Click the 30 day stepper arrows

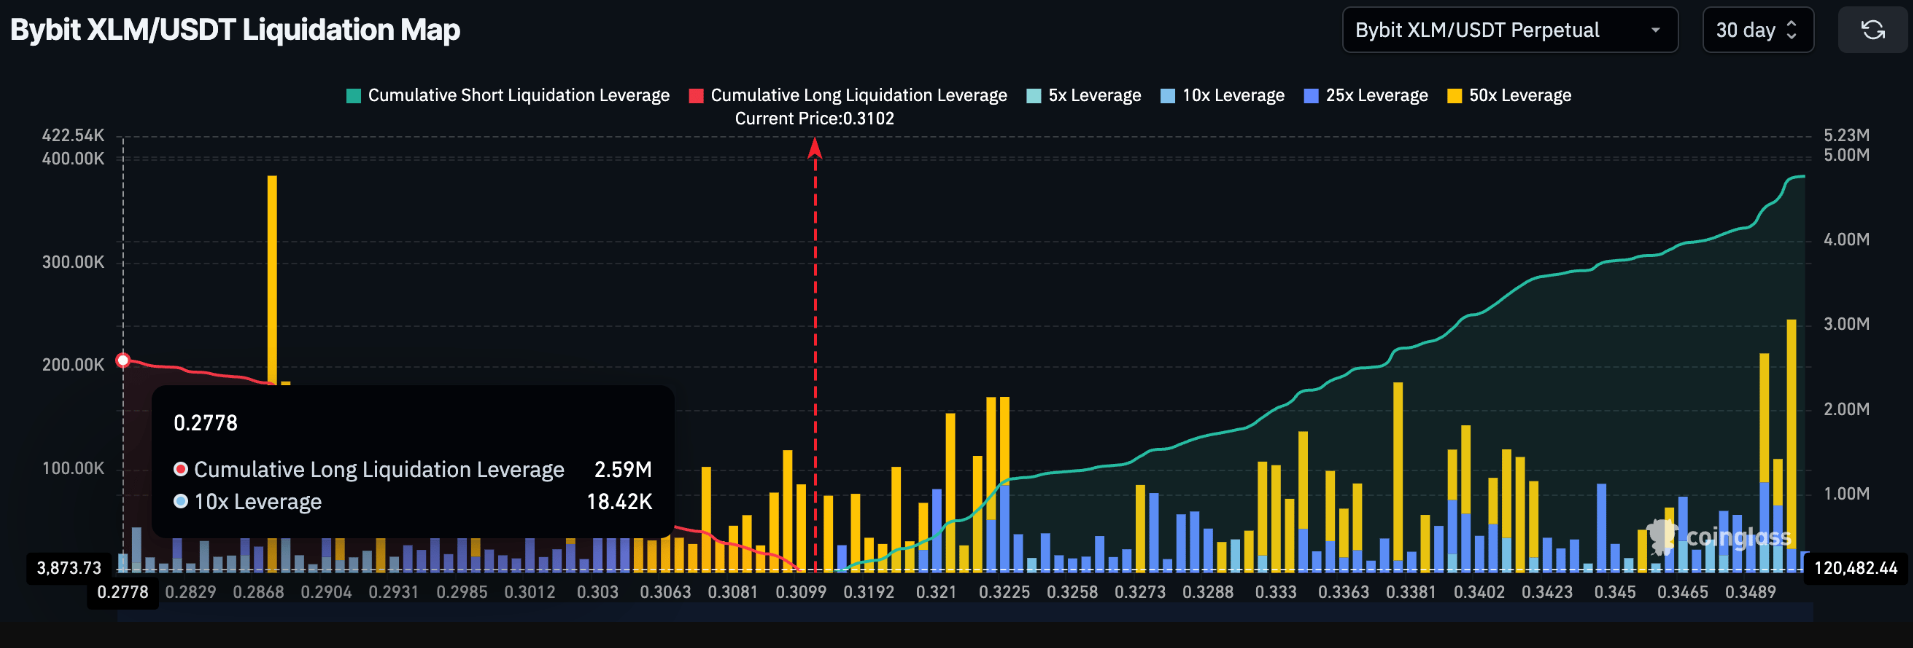[x=1791, y=30]
